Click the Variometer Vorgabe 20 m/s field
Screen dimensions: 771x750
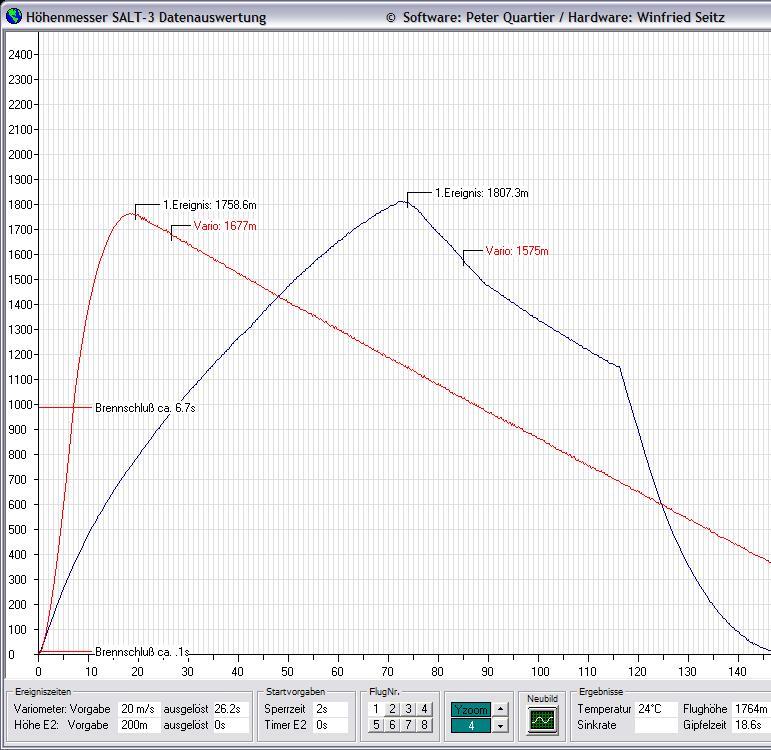(139, 709)
